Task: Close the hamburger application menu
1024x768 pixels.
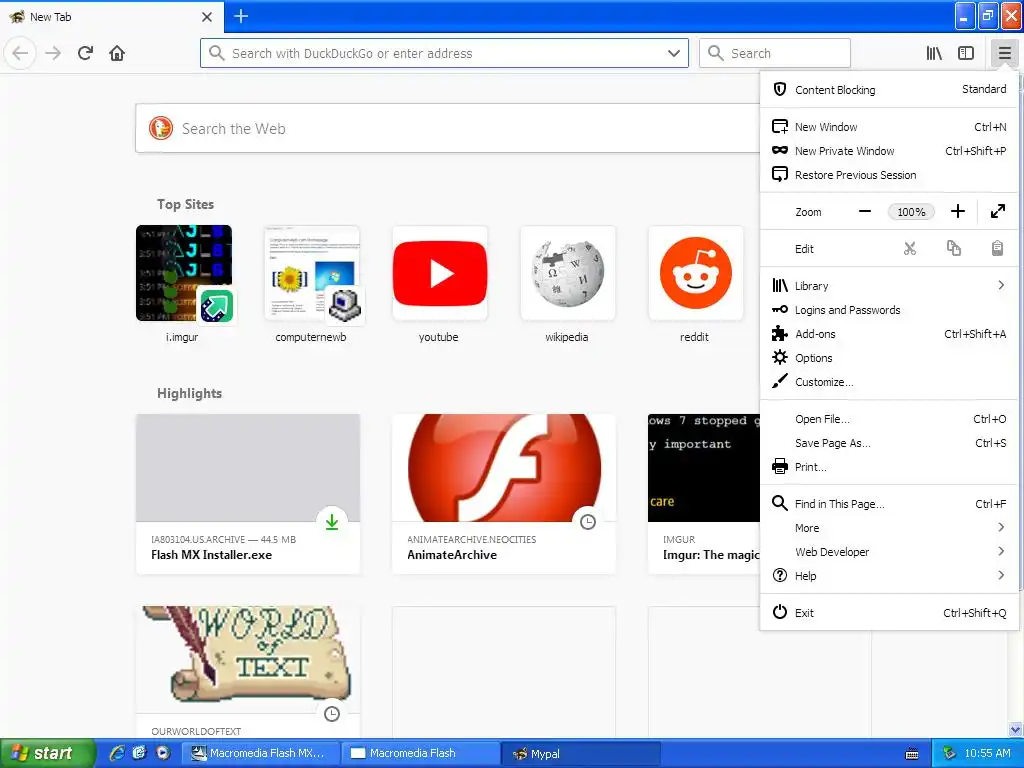Action: coord(1004,53)
